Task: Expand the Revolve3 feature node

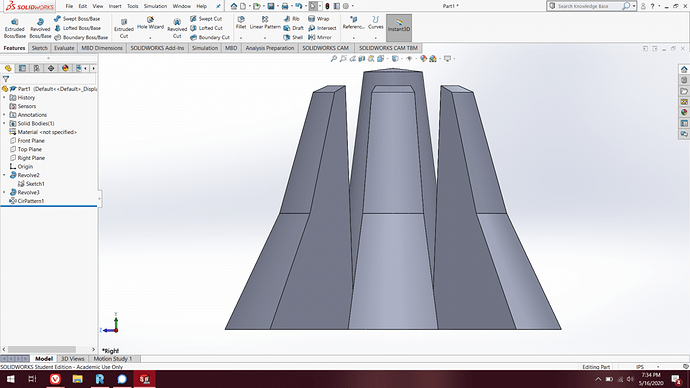Action: click(4, 192)
